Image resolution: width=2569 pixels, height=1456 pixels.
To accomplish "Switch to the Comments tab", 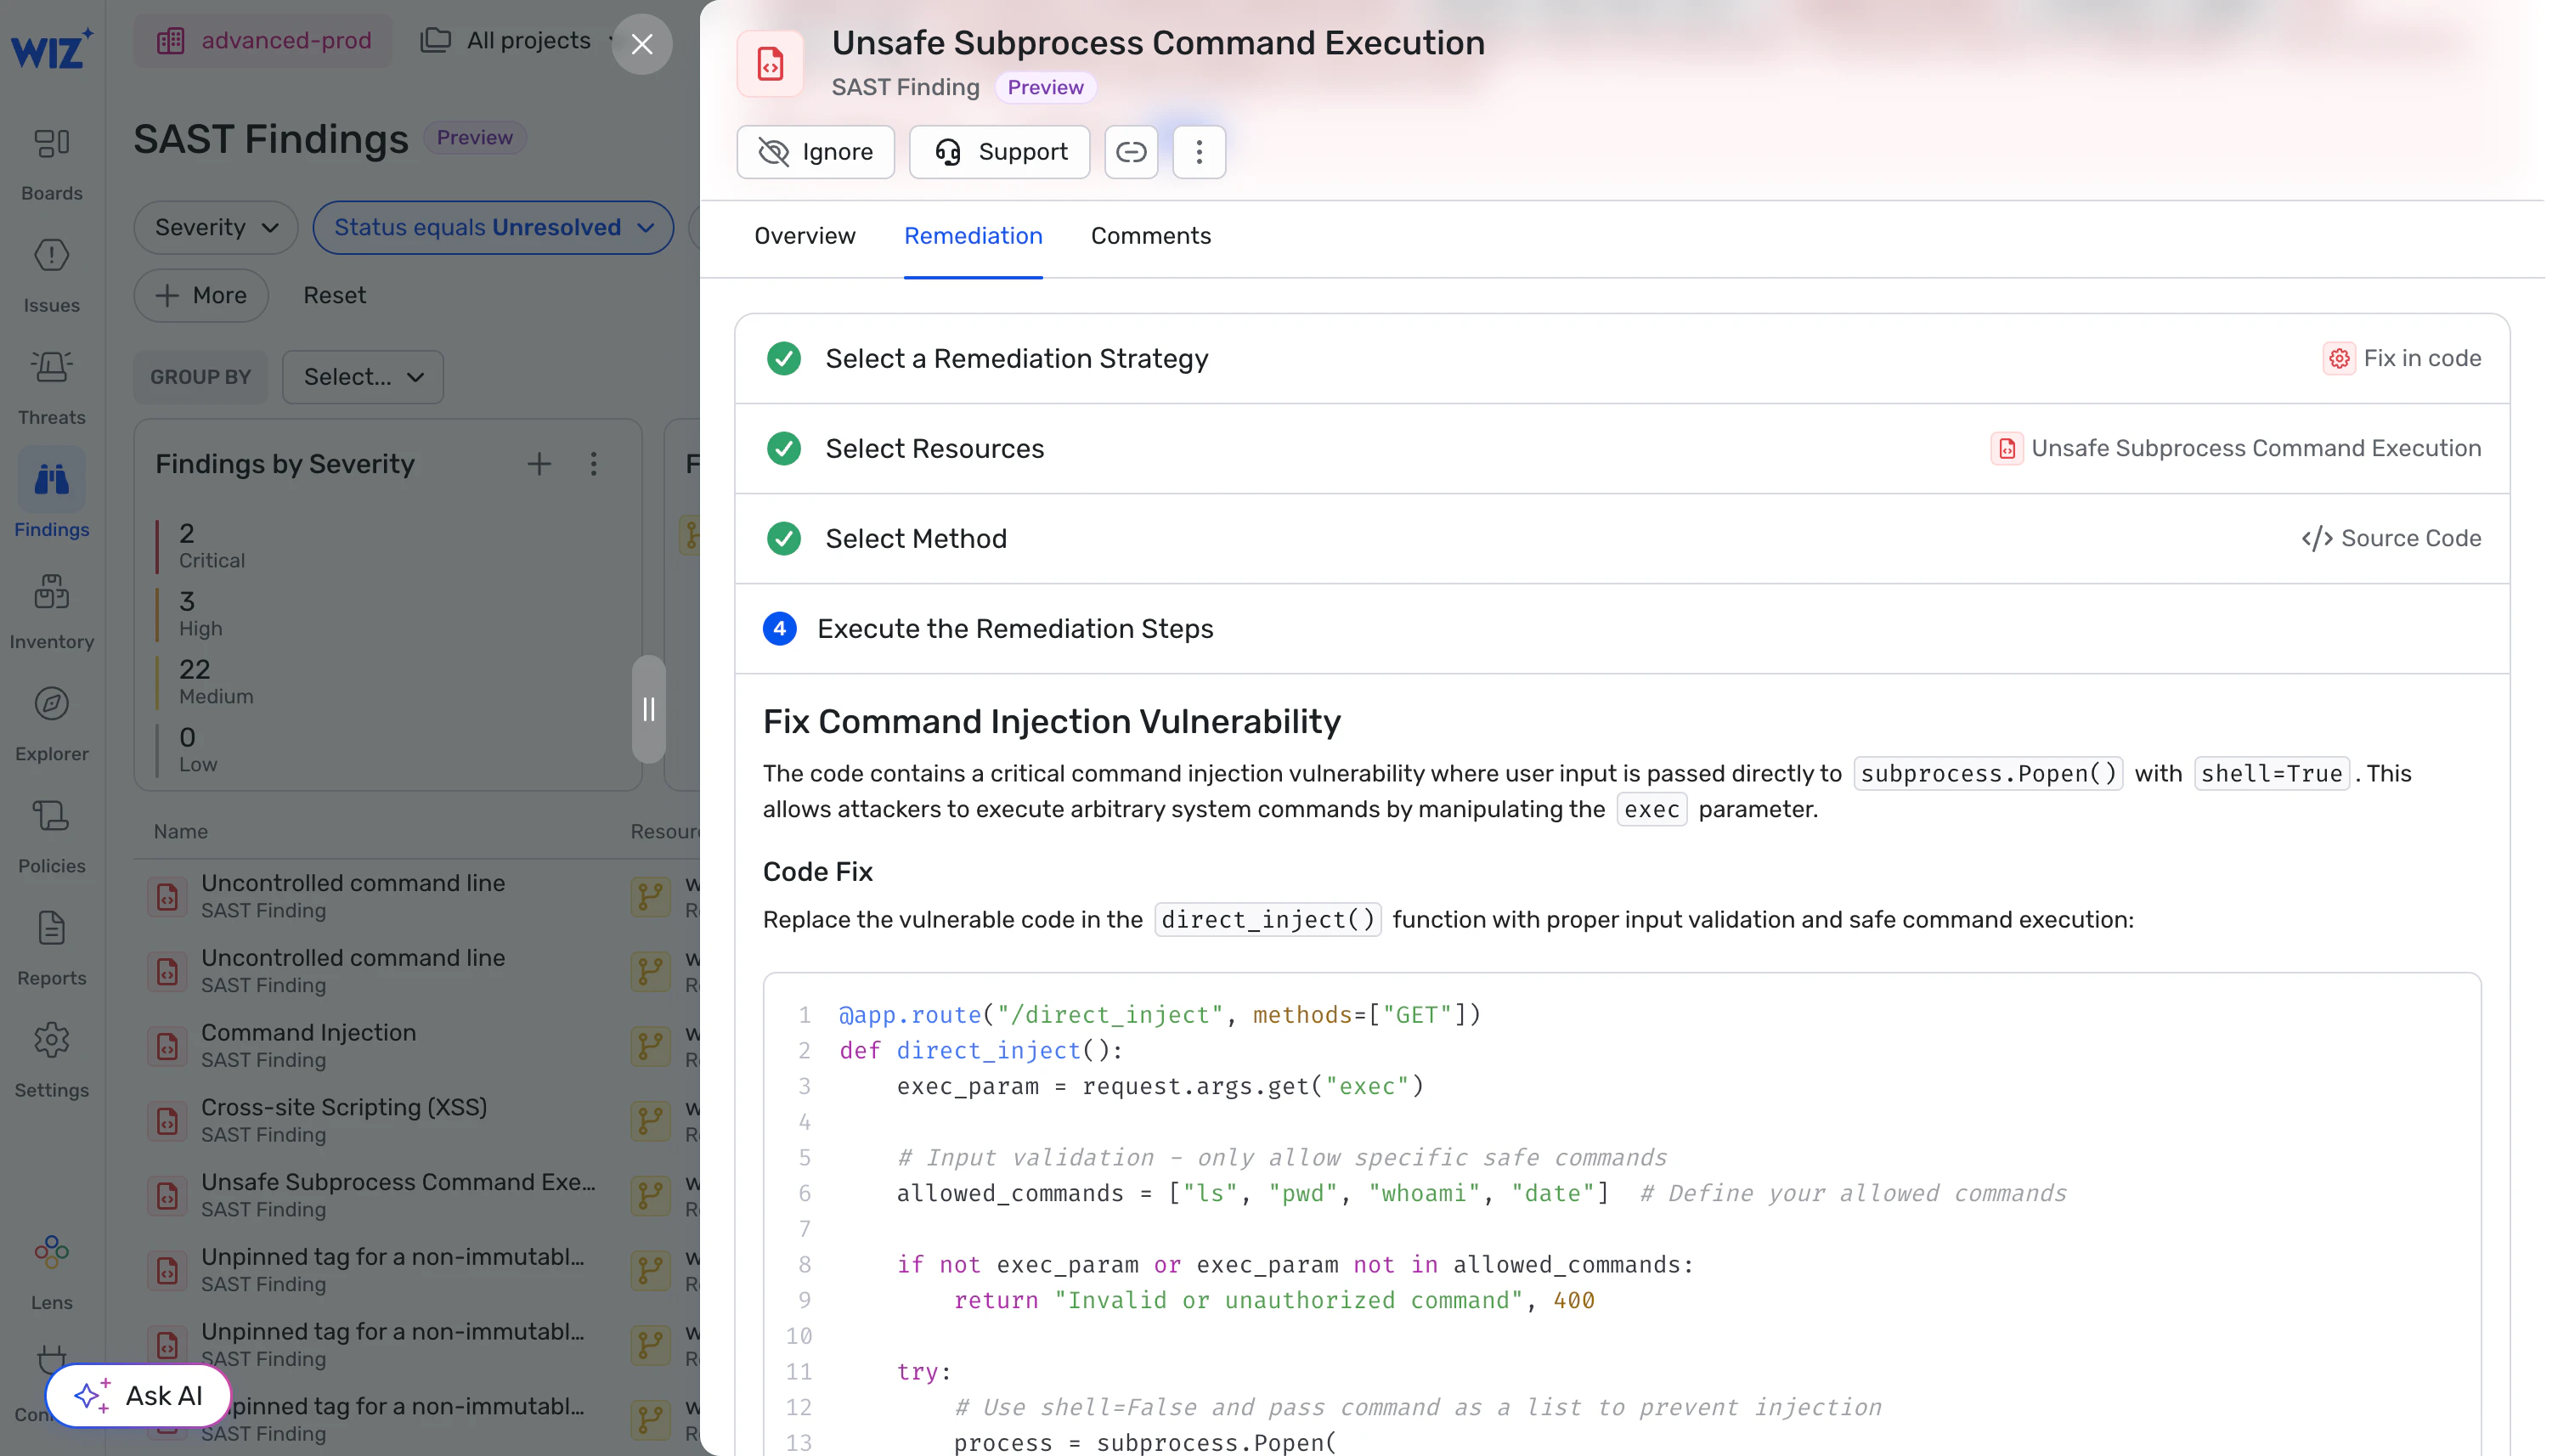I will click(x=1150, y=236).
